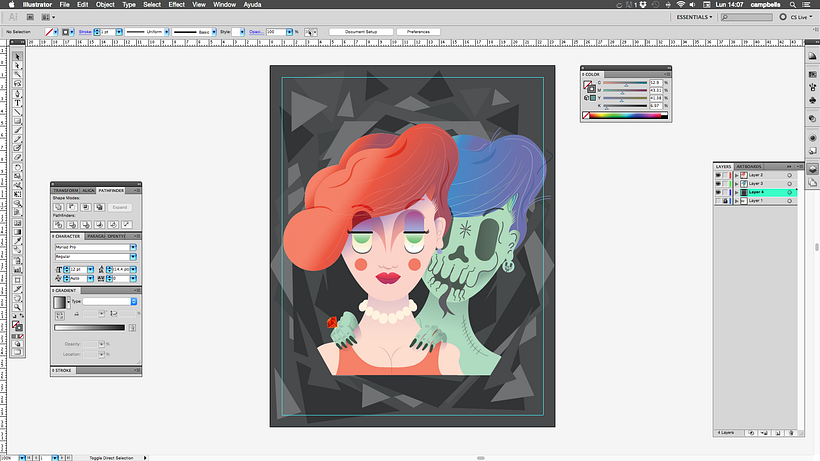This screenshot has width=820, height=461.
Task: Click the opacity value field showing 100
Action: pyautogui.click(x=276, y=32)
